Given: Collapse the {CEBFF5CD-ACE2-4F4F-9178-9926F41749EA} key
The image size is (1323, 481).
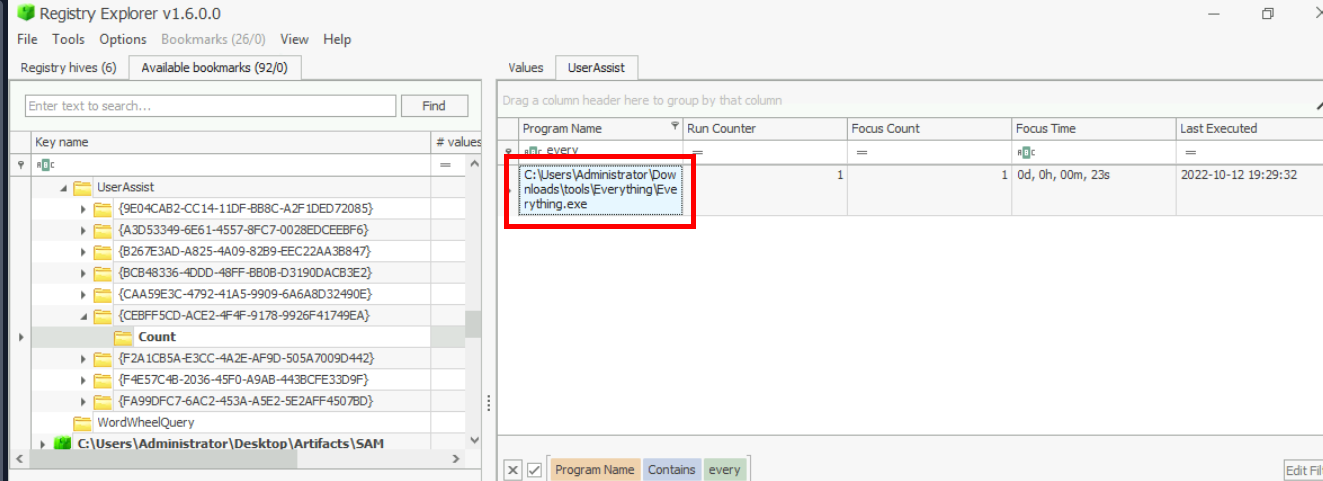Looking at the screenshot, I should (83, 315).
